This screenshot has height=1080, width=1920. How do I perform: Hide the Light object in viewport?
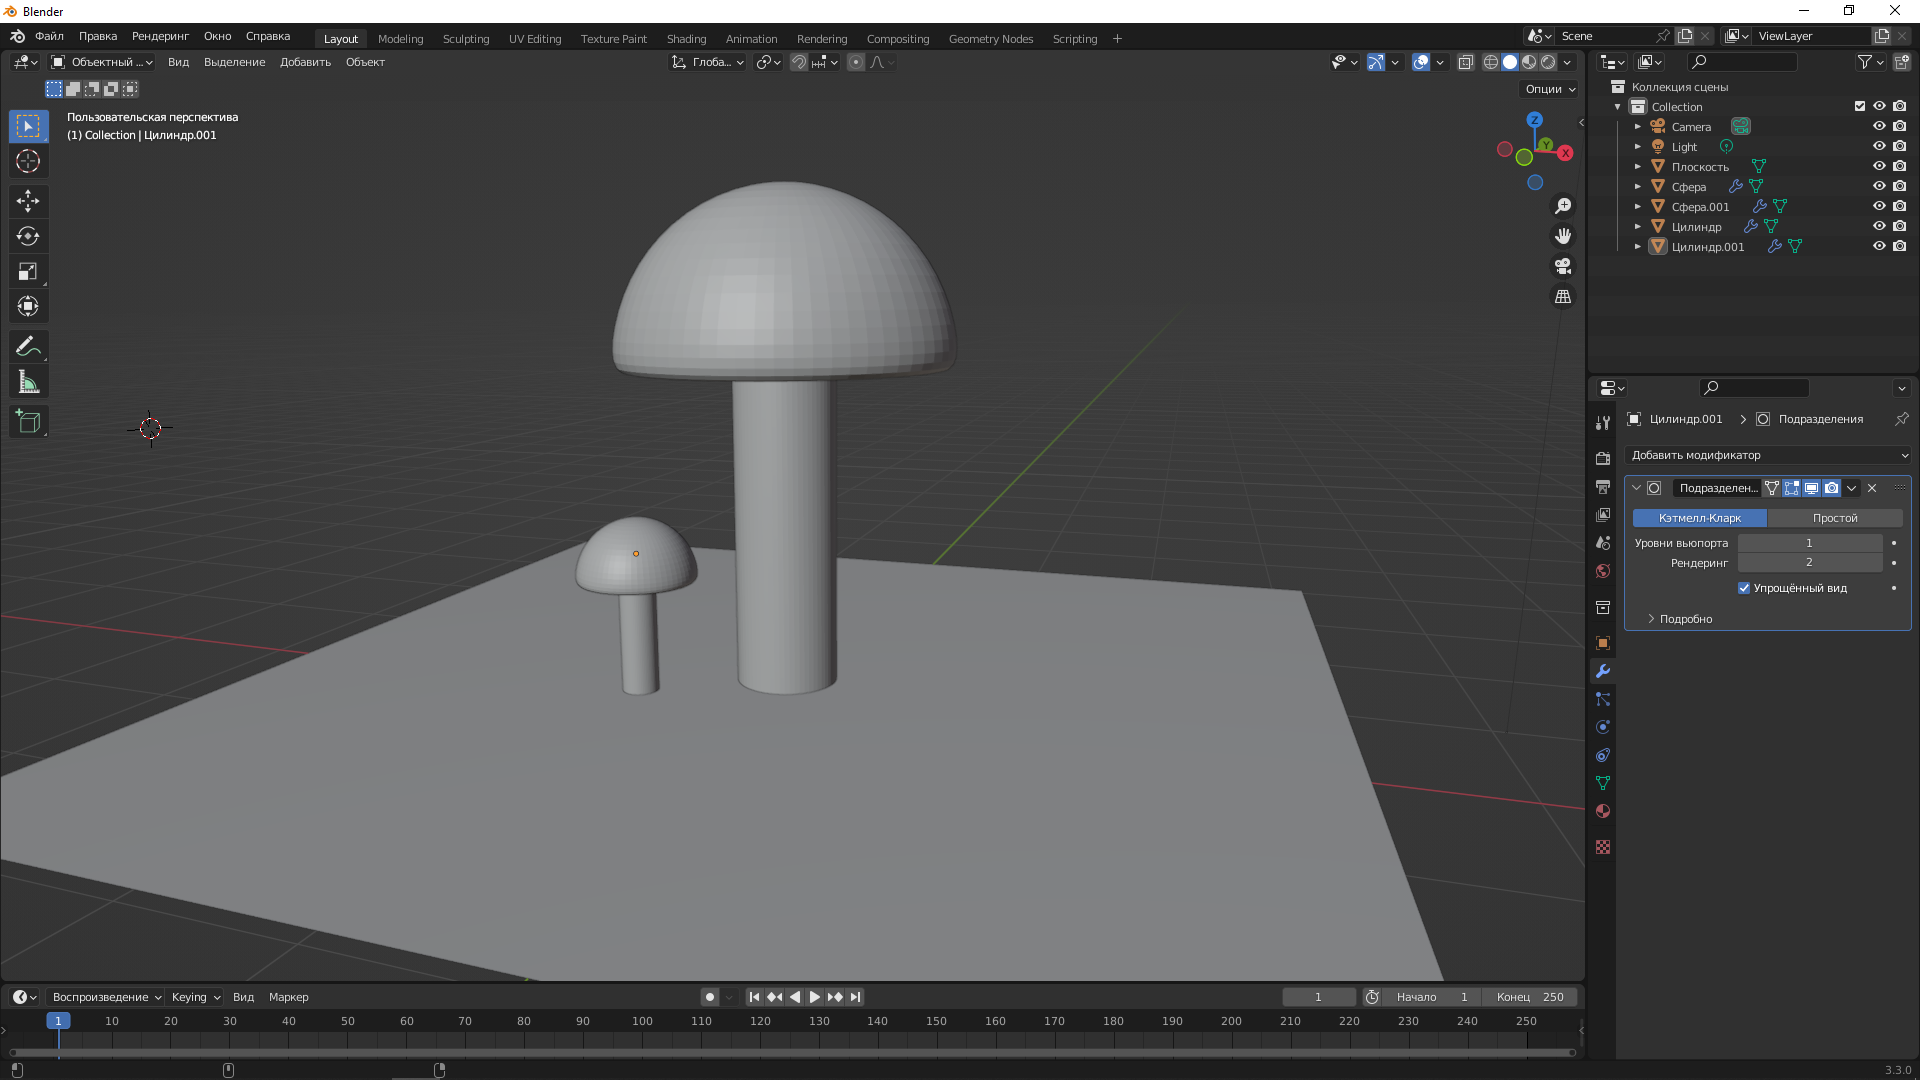(1879, 146)
